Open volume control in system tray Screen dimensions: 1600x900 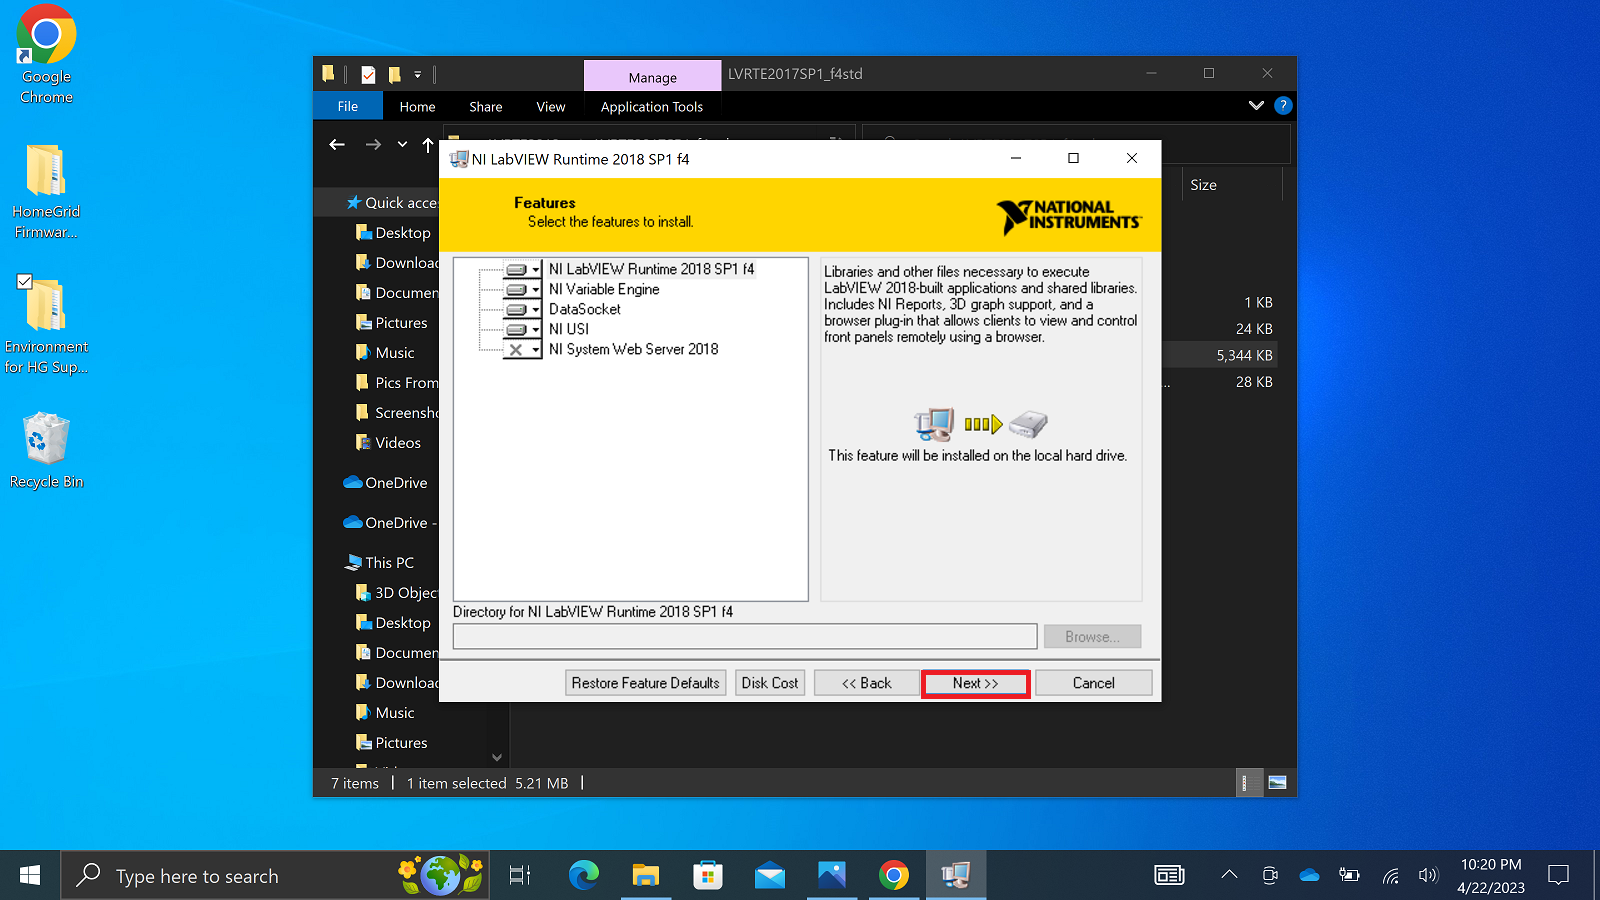tap(1428, 875)
